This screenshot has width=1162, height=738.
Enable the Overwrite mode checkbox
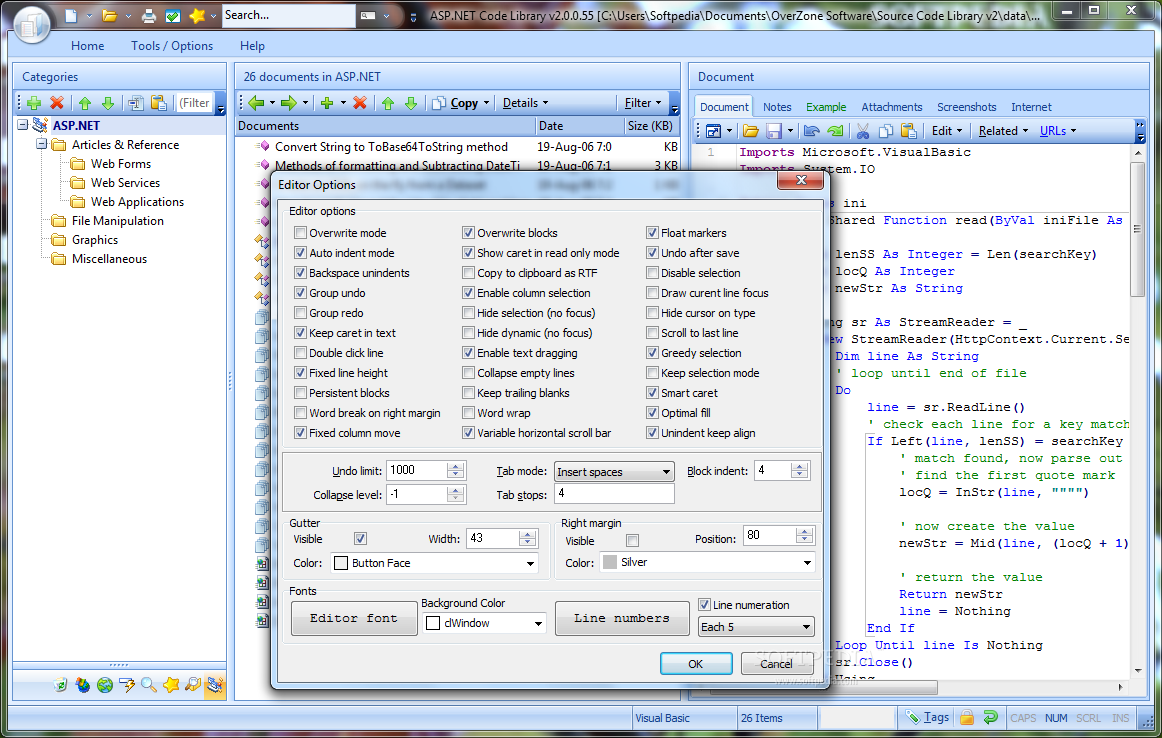[300, 233]
